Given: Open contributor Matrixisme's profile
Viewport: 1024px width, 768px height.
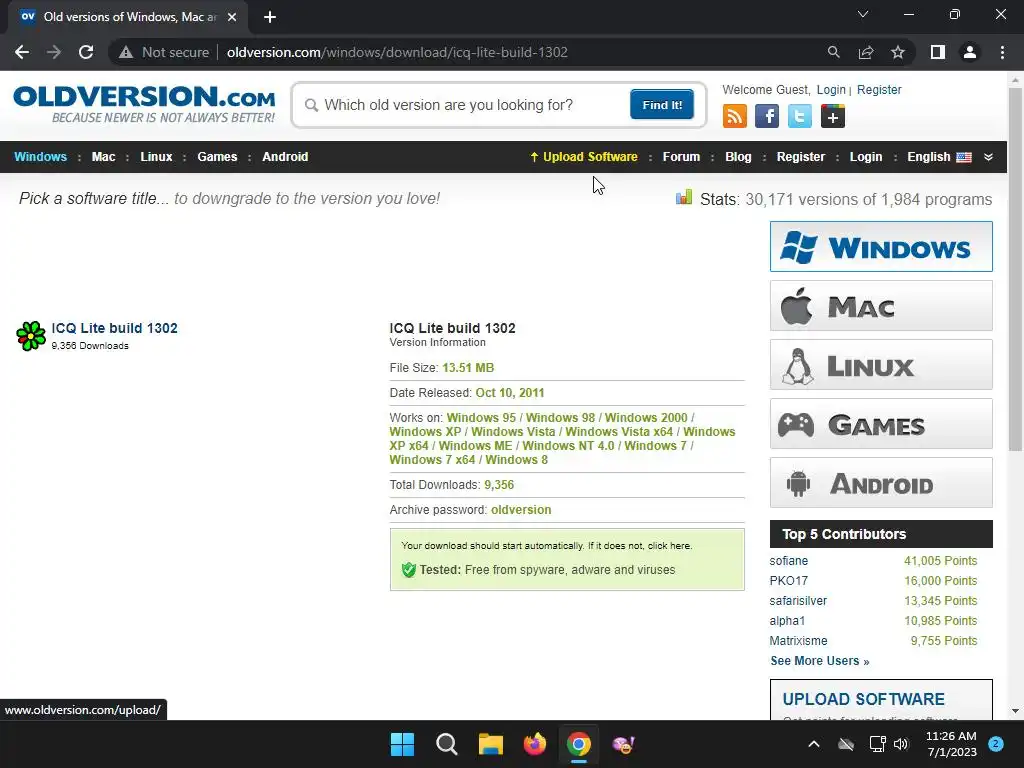Looking at the screenshot, I should click(x=798, y=641).
